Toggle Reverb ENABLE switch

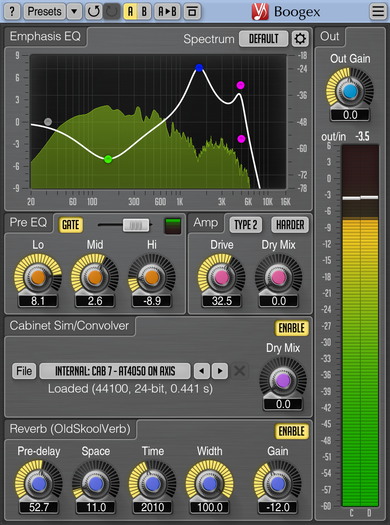pyautogui.click(x=292, y=432)
